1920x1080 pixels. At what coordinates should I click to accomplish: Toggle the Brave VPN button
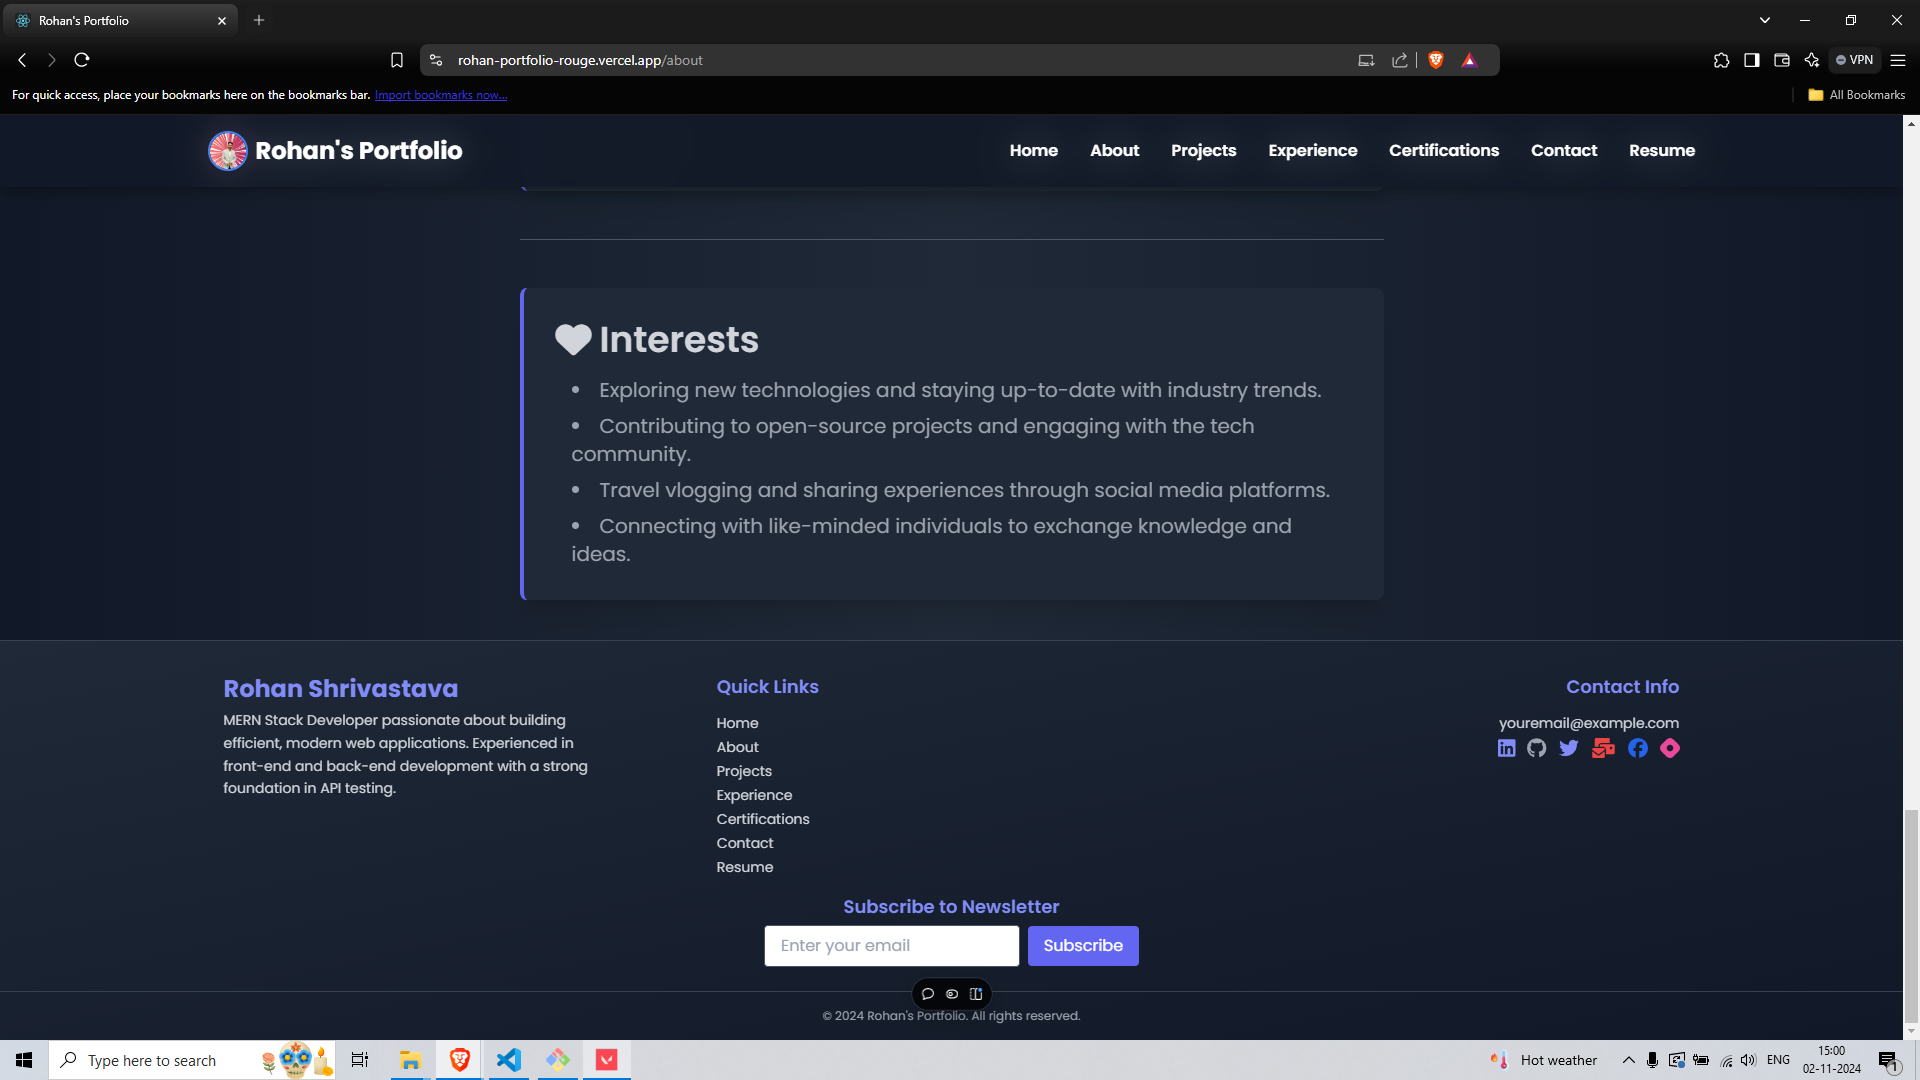pyautogui.click(x=1855, y=60)
